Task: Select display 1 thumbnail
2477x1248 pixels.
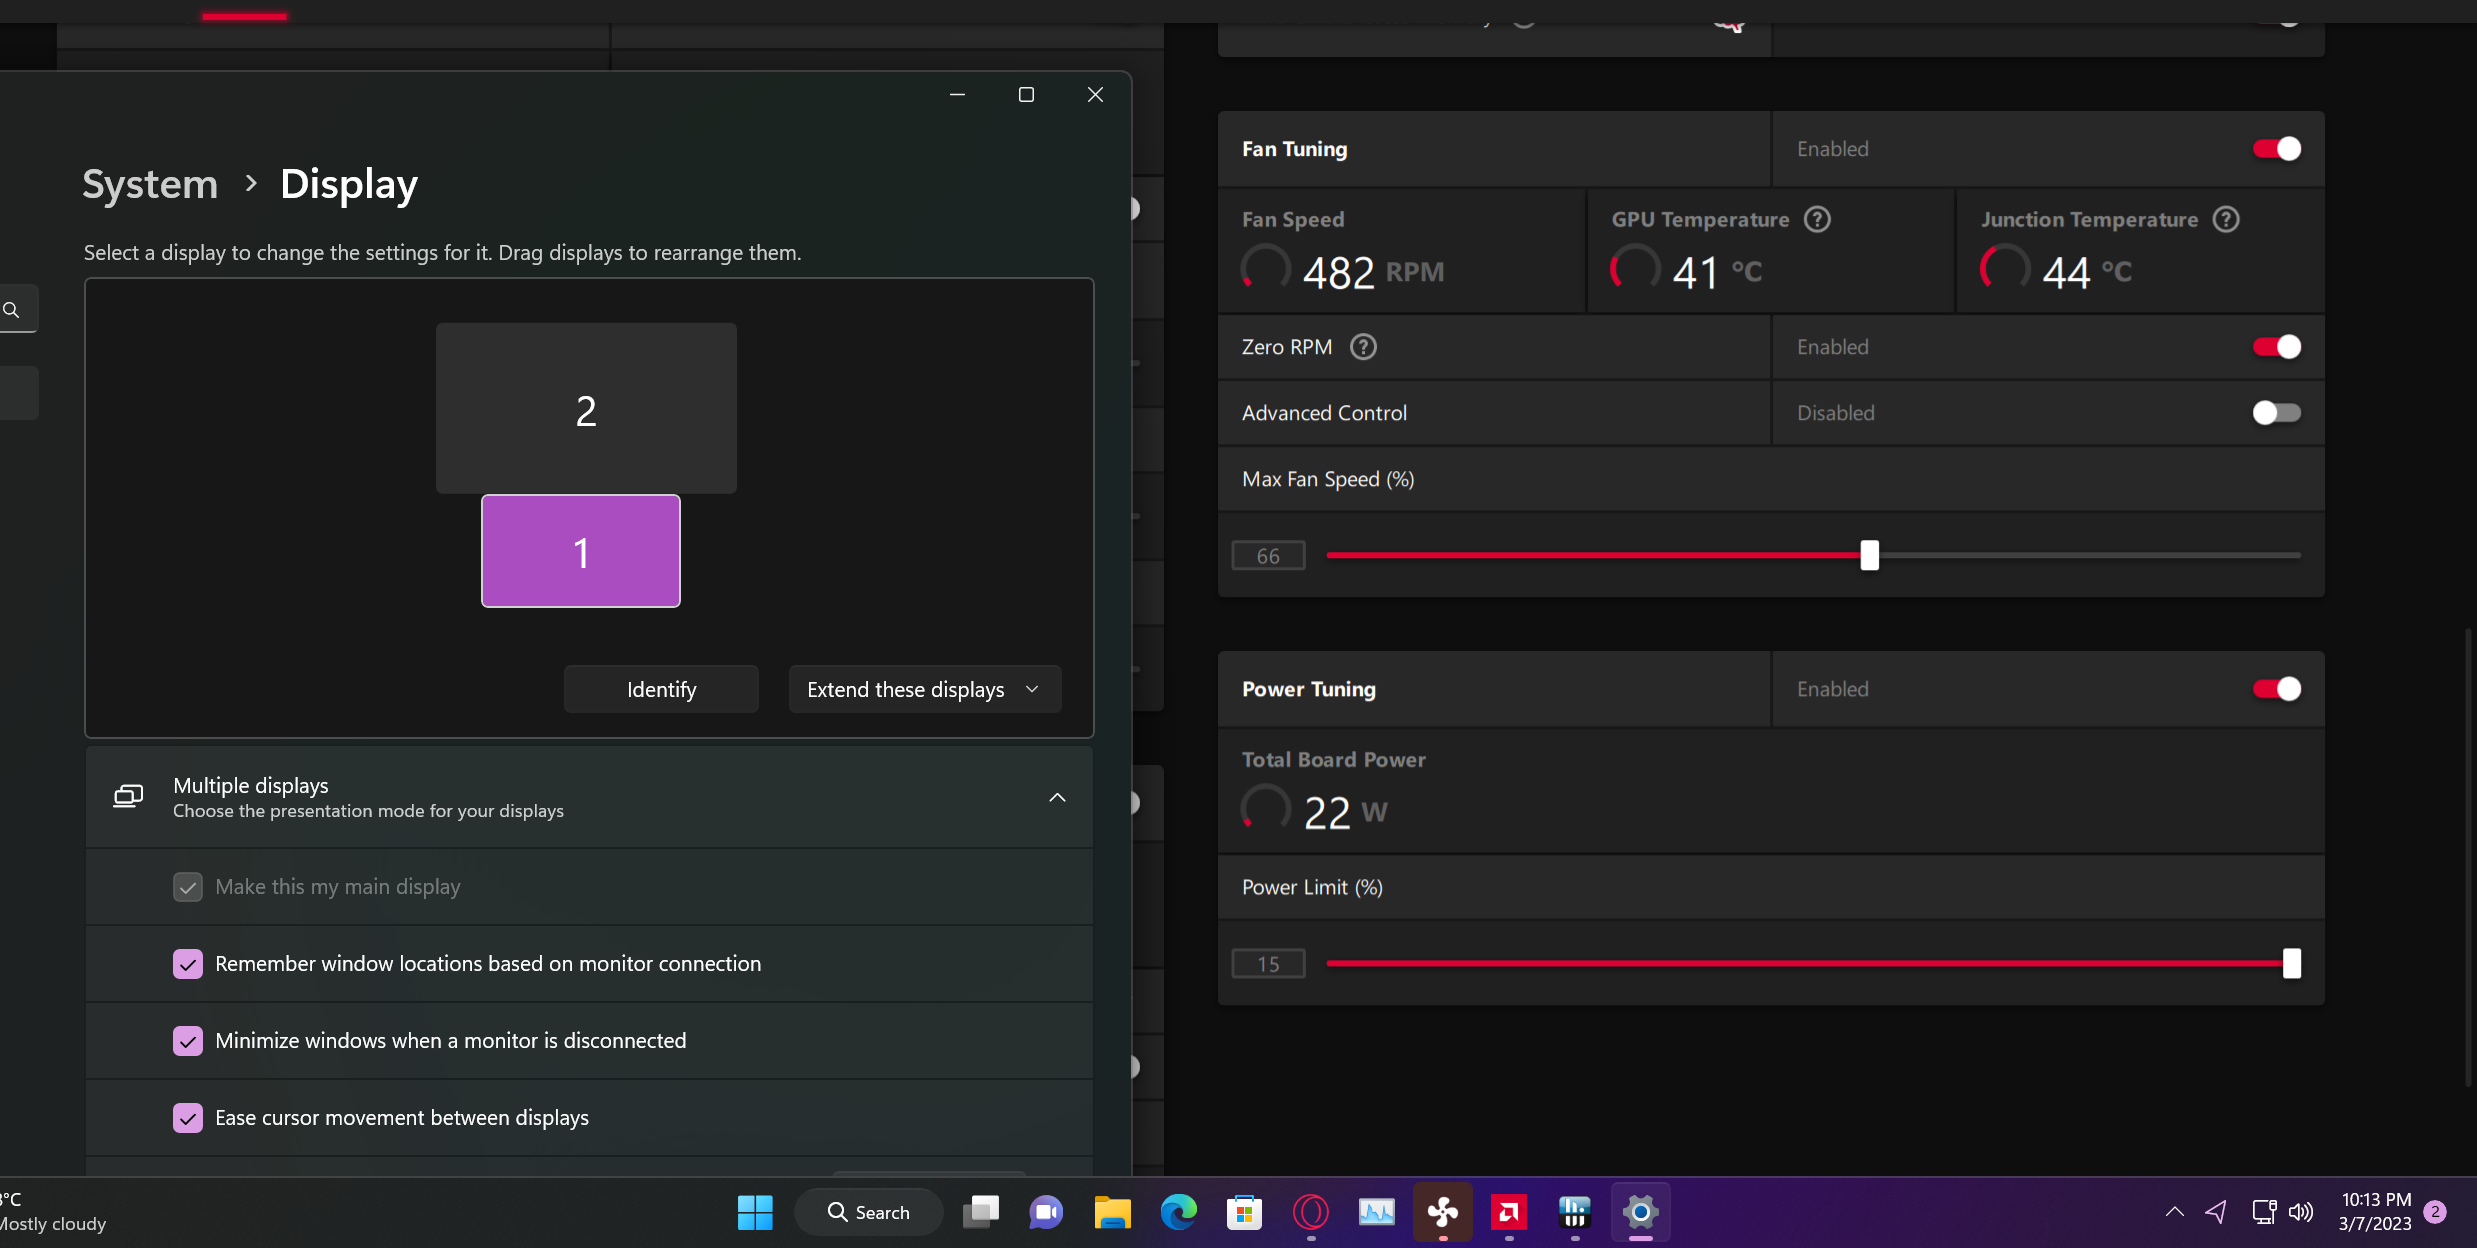Action: [x=581, y=551]
